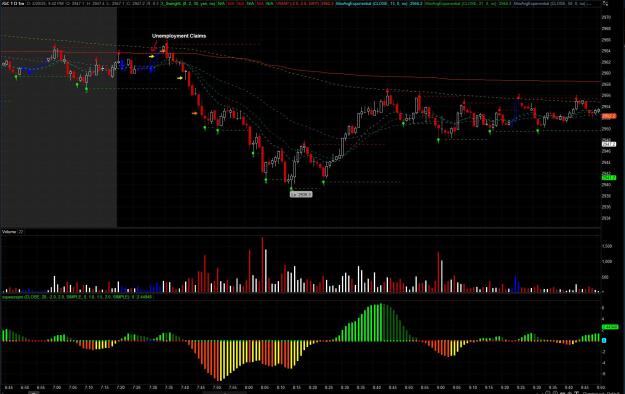The width and height of the screenshot is (625, 394).
Task: Open the squeeze study label above the histogram
Action: (77, 297)
